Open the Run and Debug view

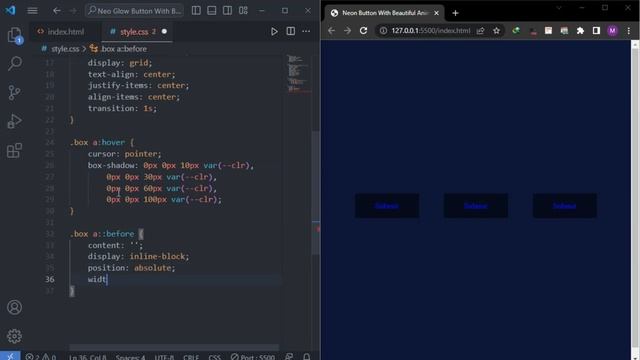click(15, 121)
